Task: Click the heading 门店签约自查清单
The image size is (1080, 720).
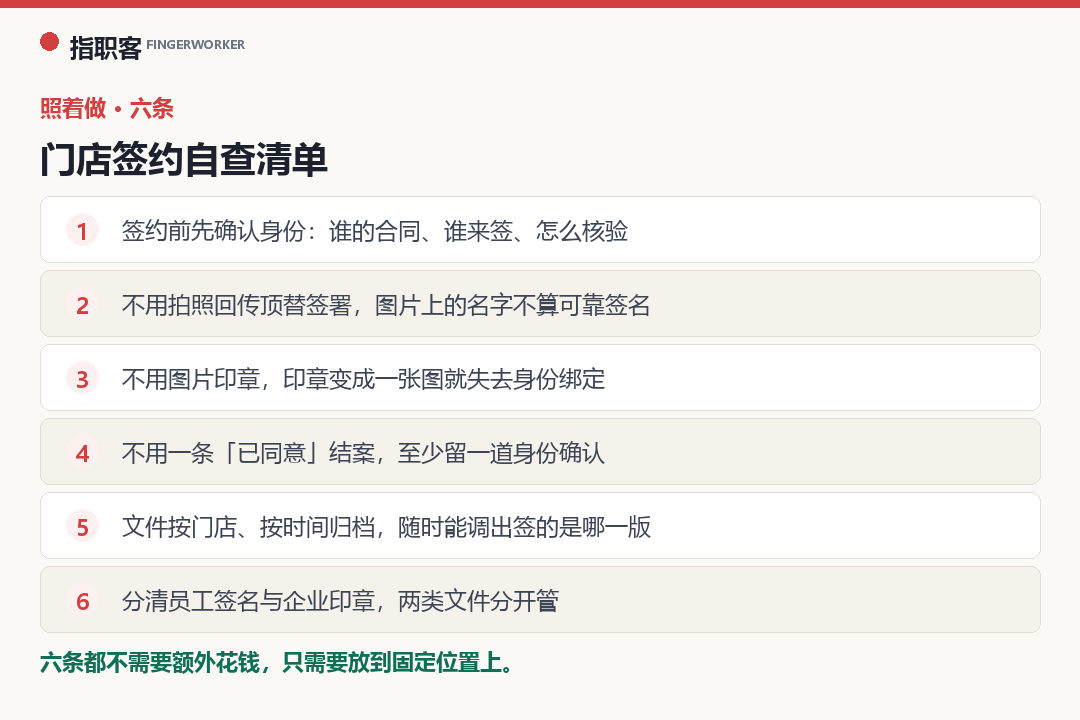Action: (184, 159)
